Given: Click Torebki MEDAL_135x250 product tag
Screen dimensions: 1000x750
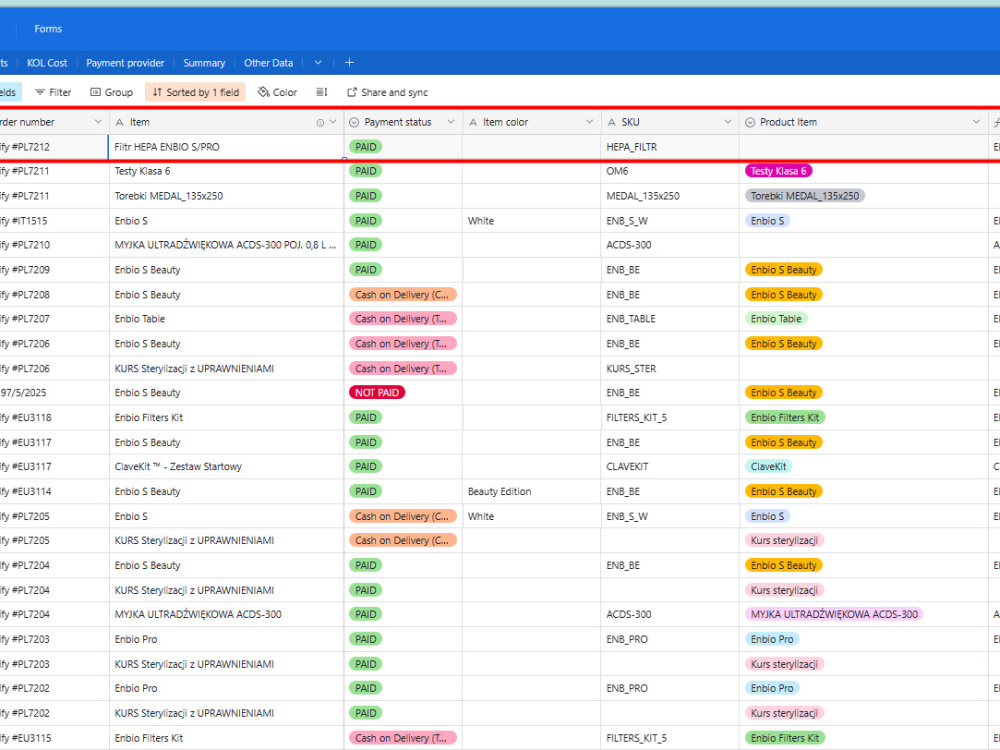Looking at the screenshot, I should [805, 196].
